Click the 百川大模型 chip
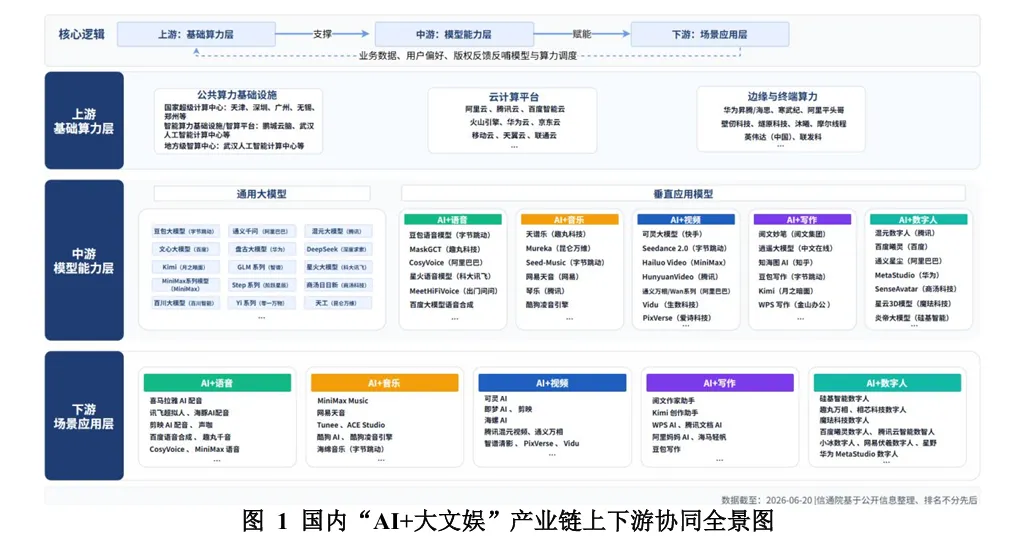The width and height of the screenshot is (1015, 555). pos(184,302)
